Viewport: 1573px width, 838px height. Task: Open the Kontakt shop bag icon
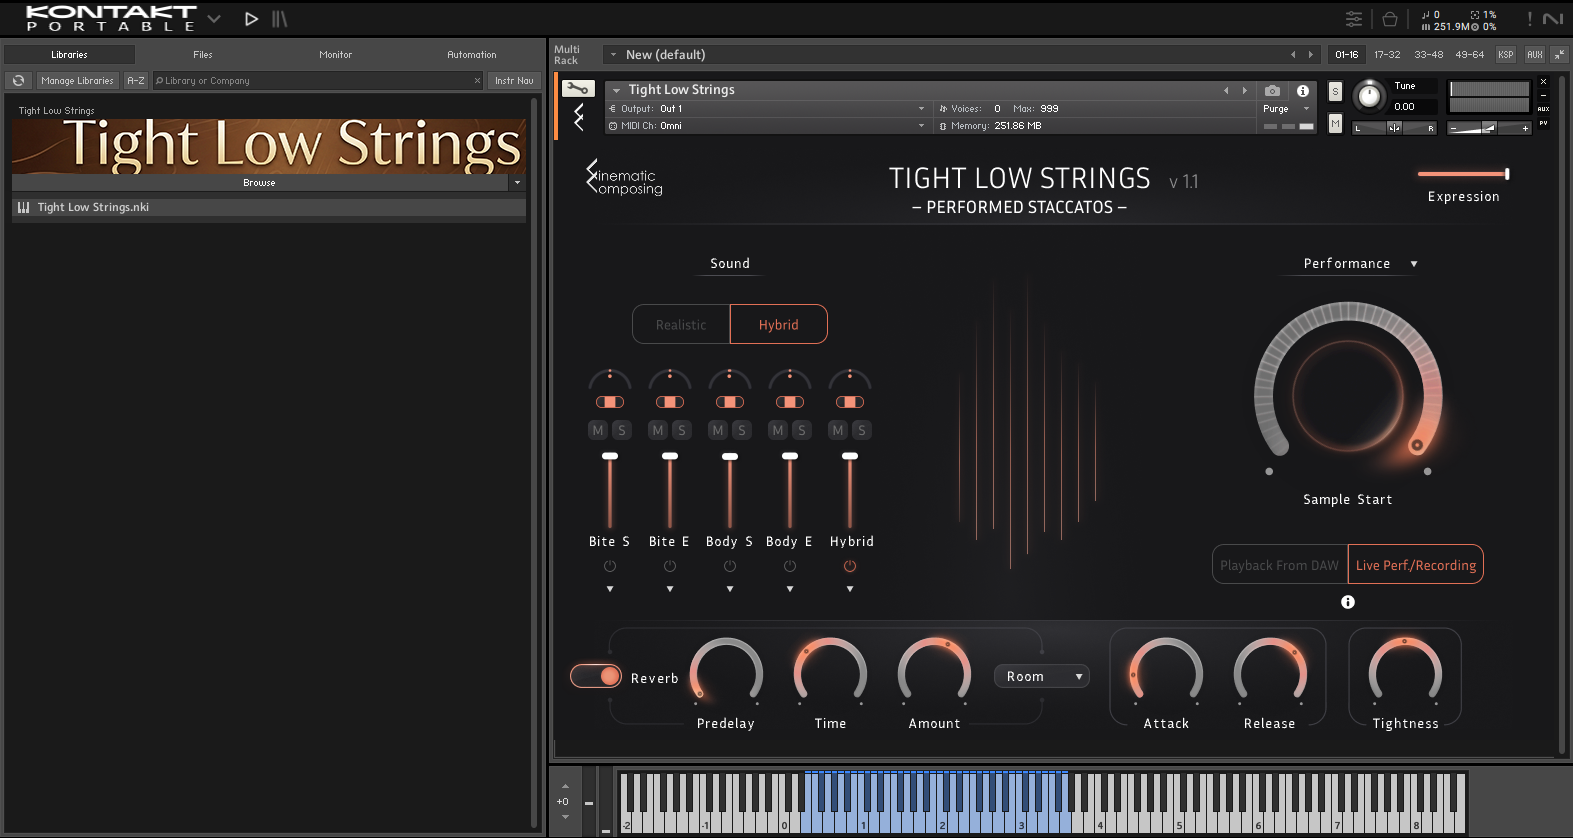(1389, 19)
